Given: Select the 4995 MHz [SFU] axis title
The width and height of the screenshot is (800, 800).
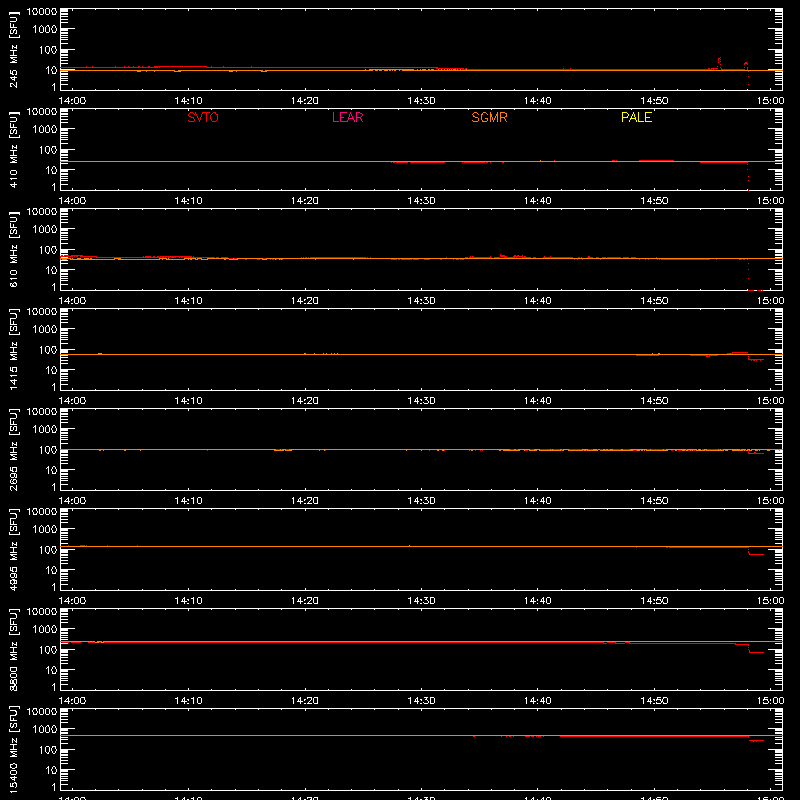Looking at the screenshot, I should [x=13, y=549].
